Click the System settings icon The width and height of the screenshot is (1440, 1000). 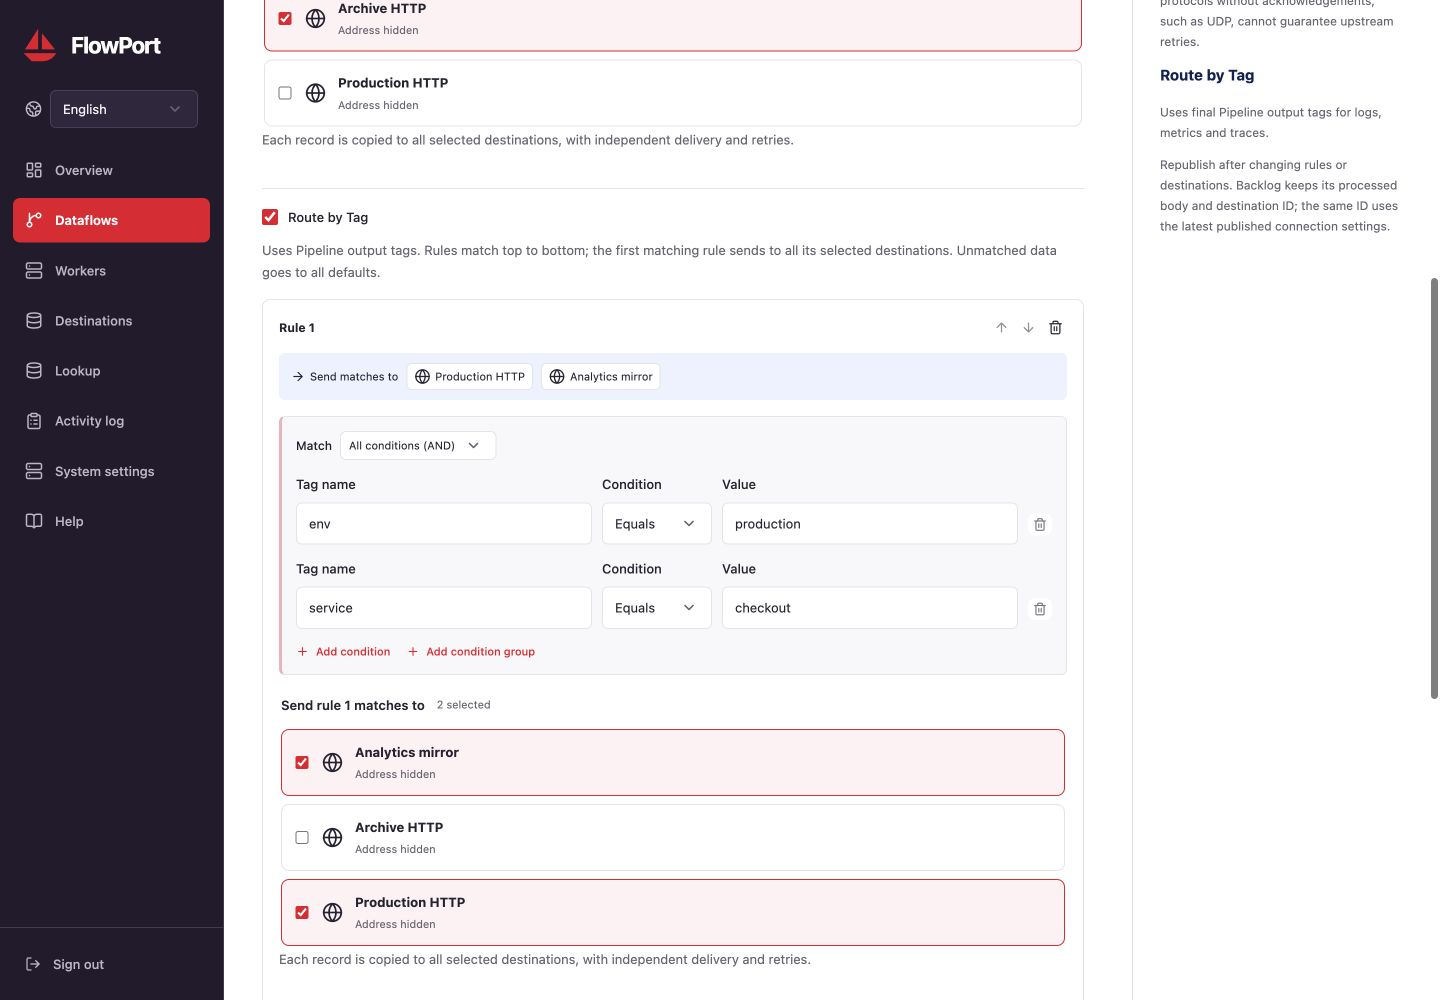(34, 471)
